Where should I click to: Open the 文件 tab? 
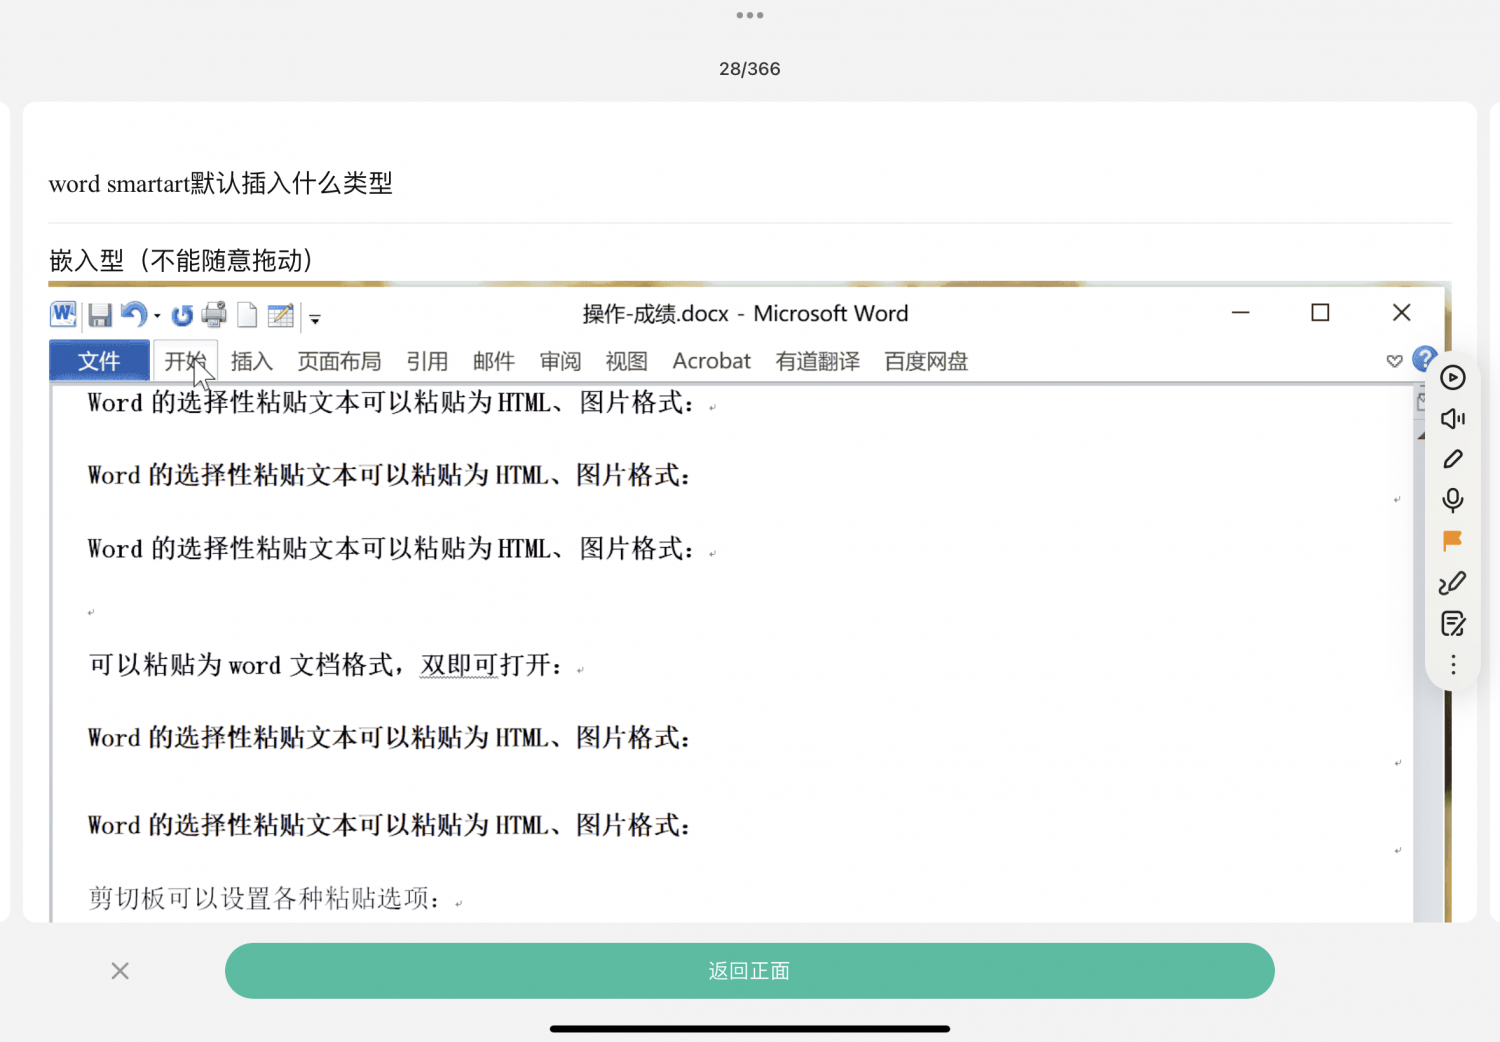99,361
